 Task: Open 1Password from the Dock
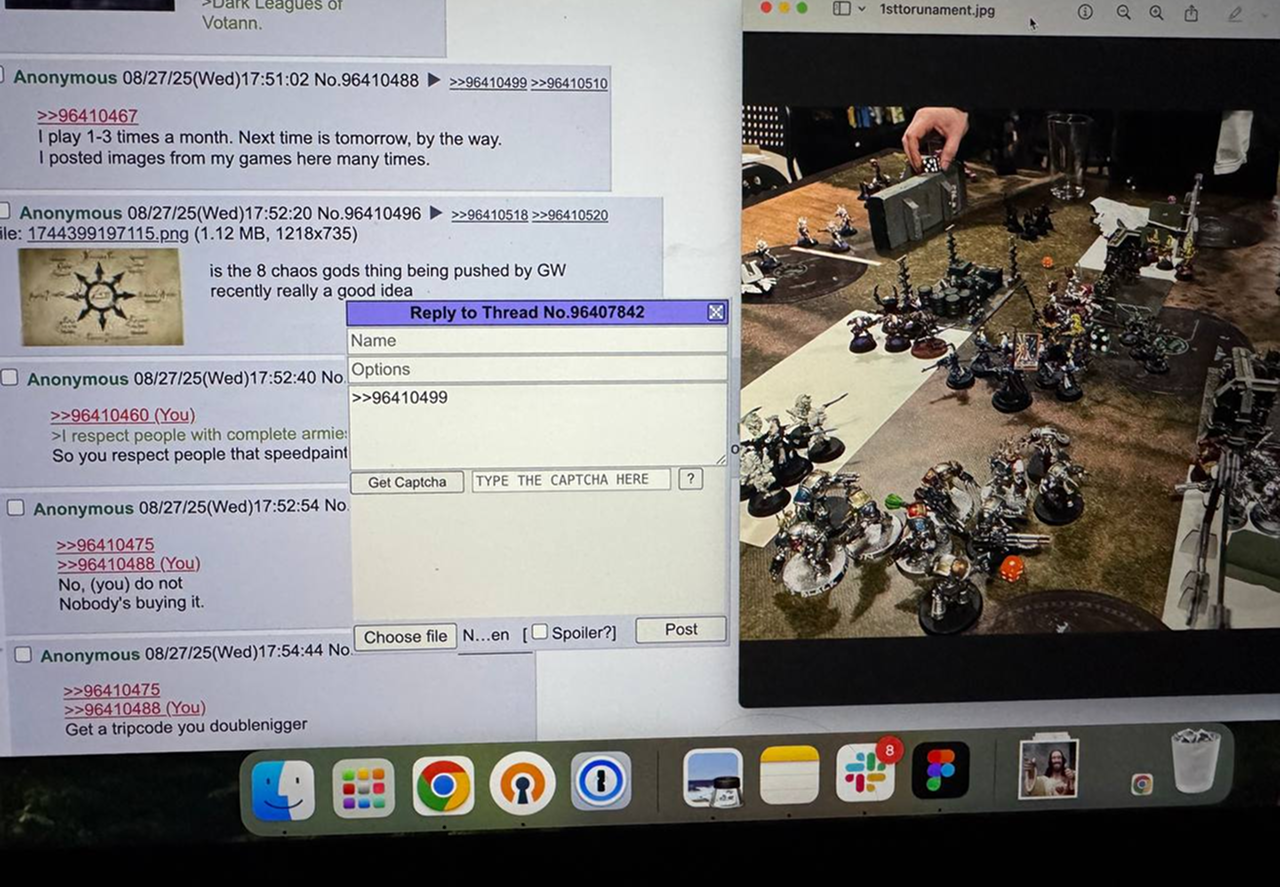(x=601, y=781)
